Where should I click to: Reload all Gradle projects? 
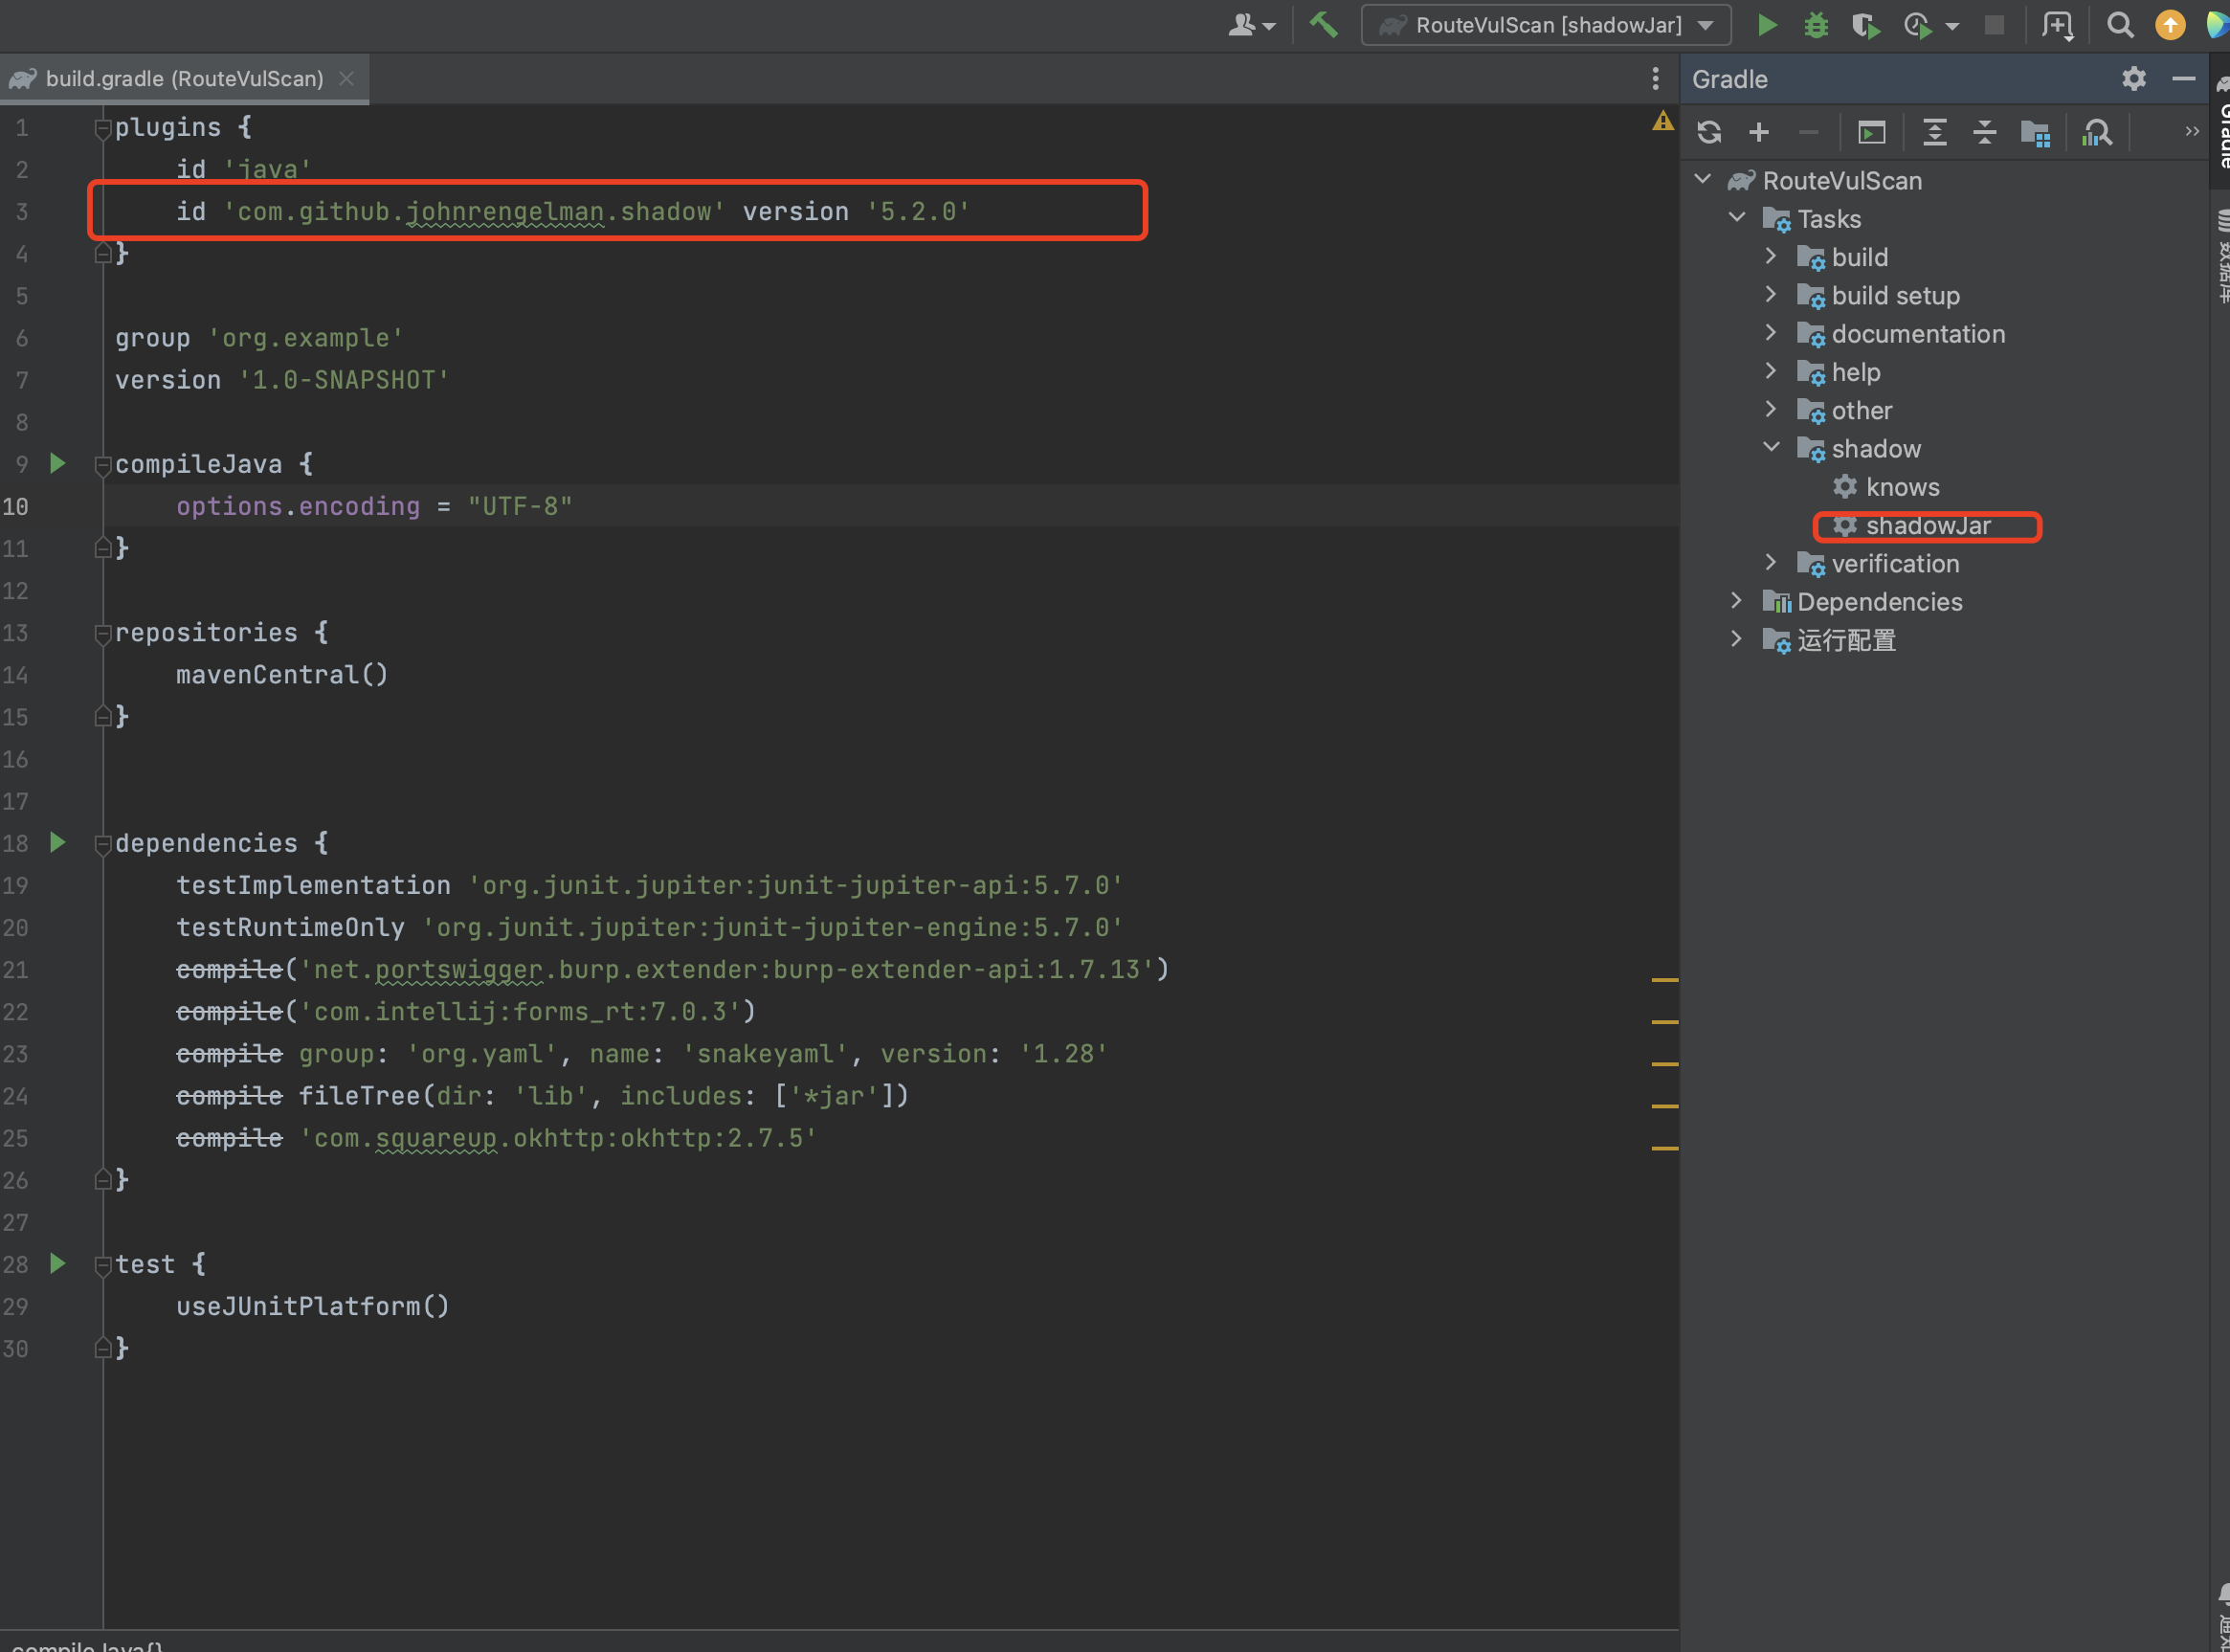(x=1710, y=132)
